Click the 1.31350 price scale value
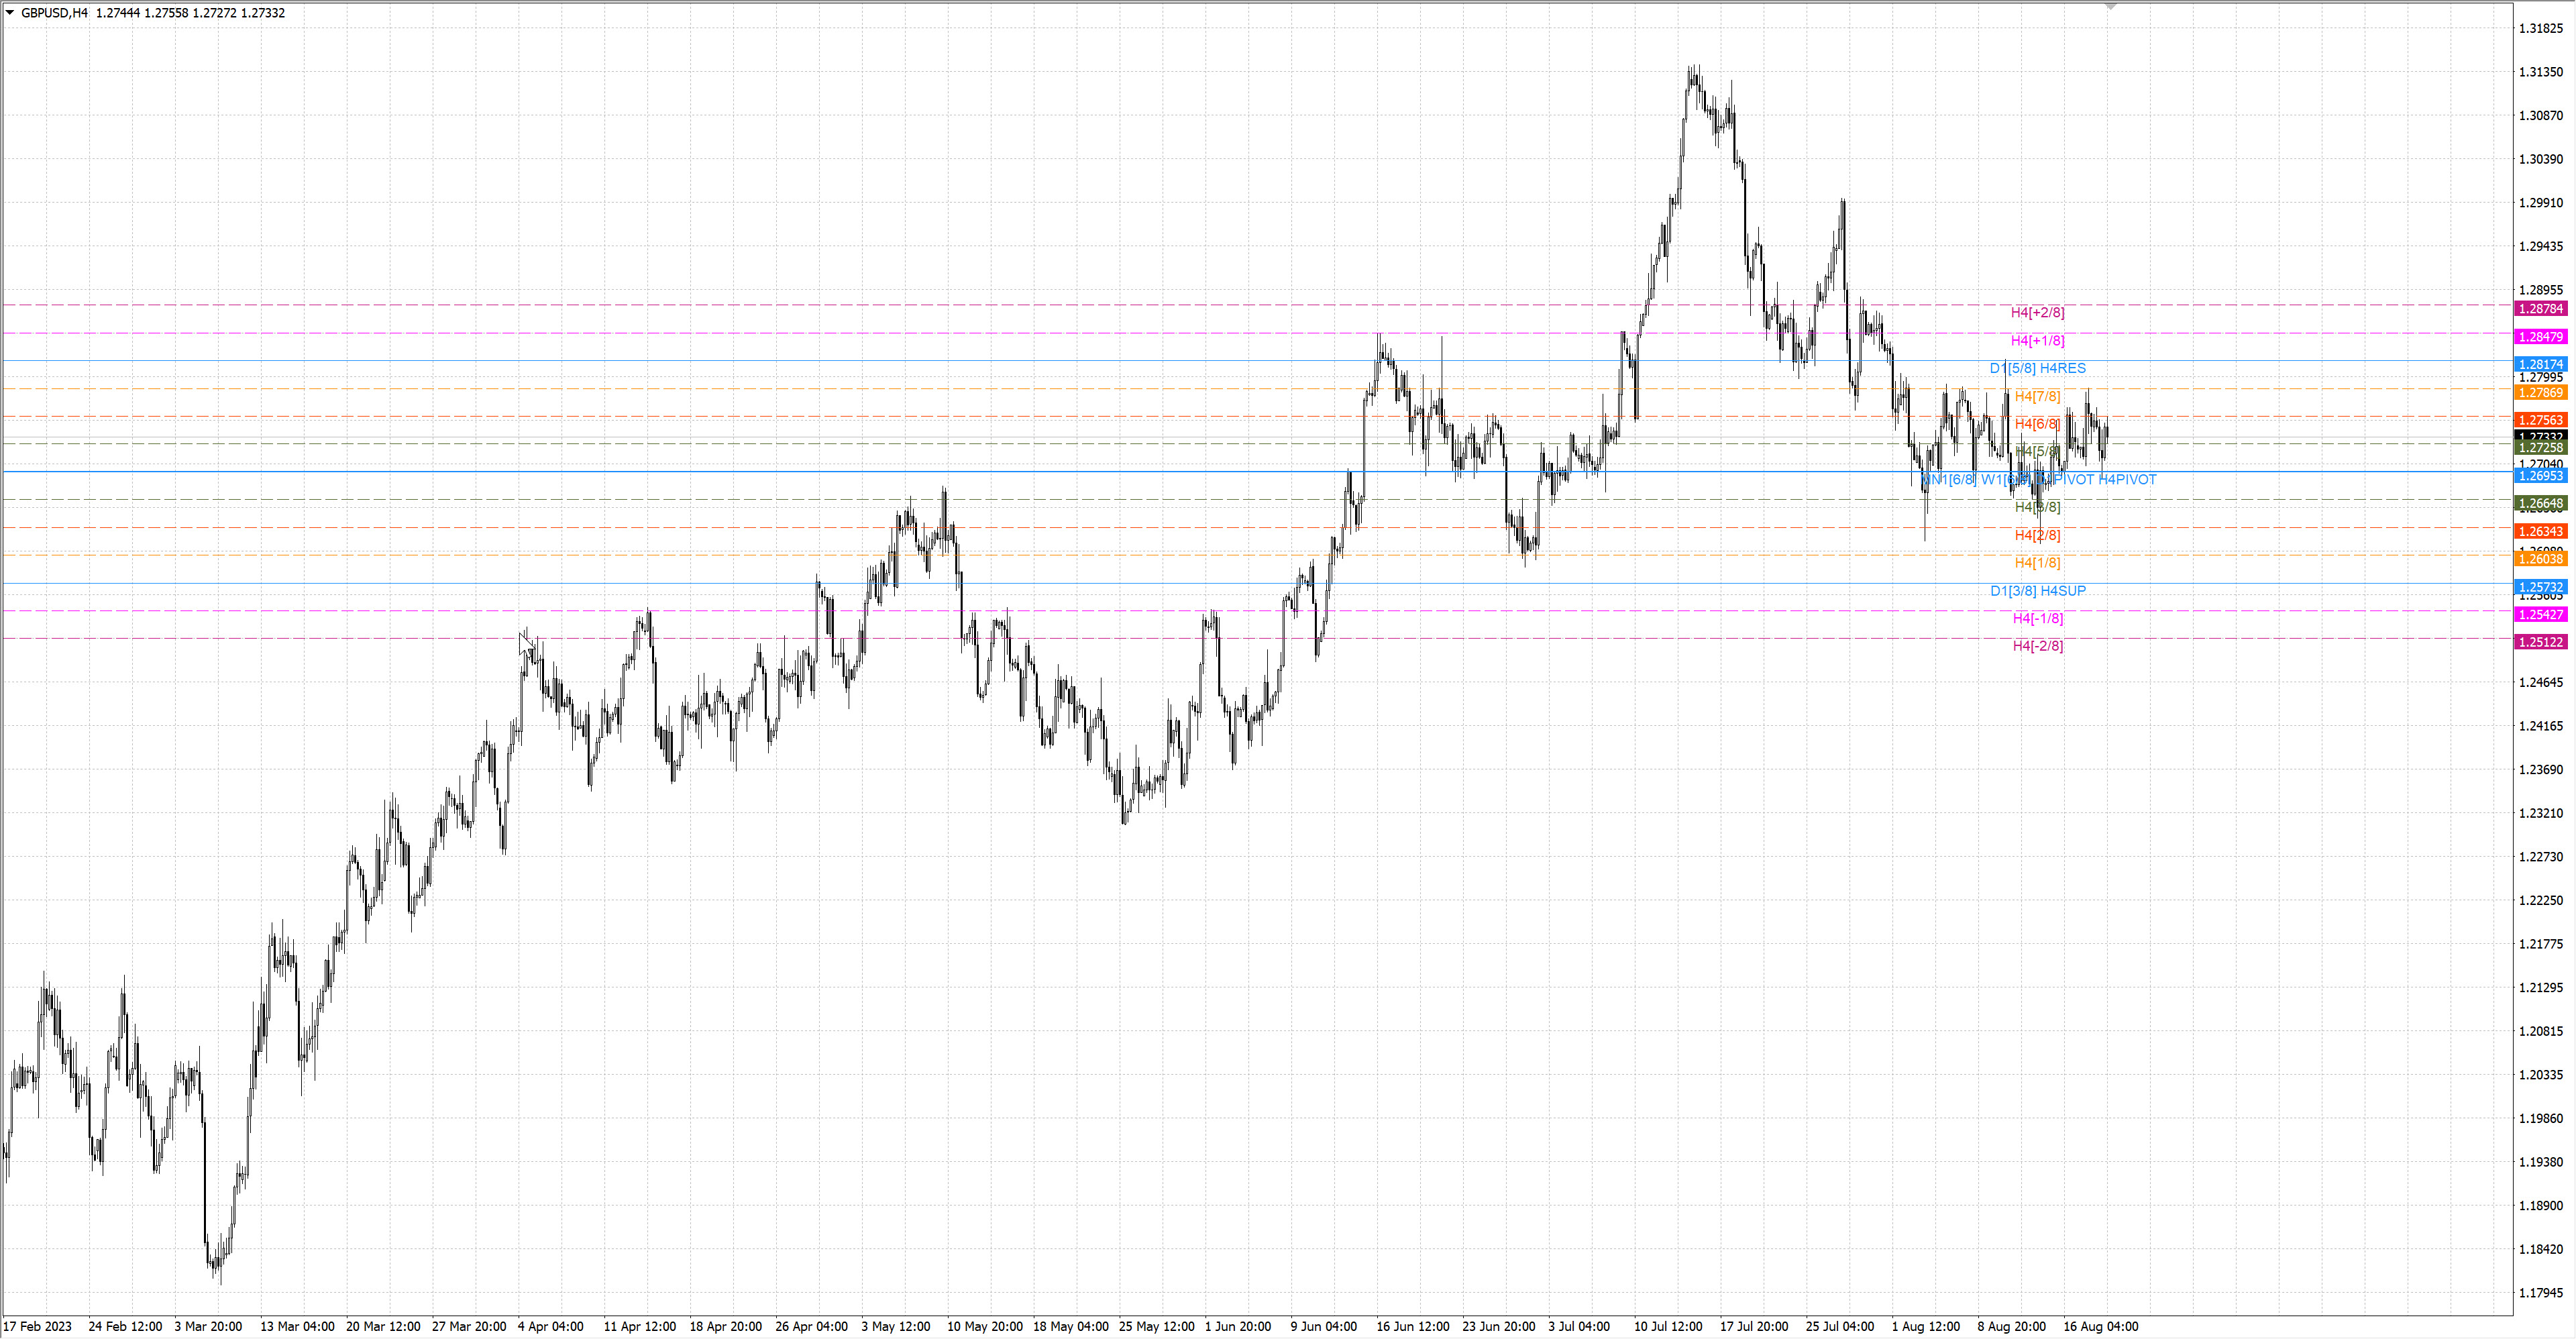This screenshot has height=1339, width=2576. tap(2540, 72)
